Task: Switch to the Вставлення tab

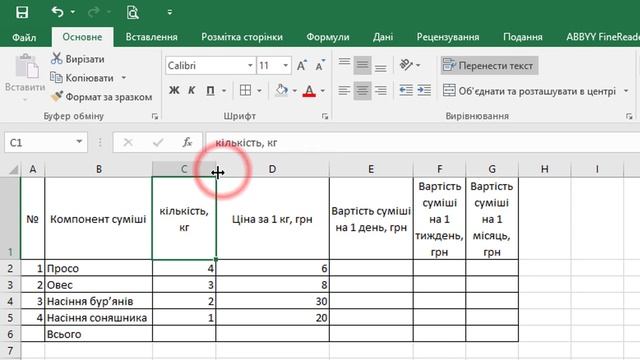Action: (151, 37)
